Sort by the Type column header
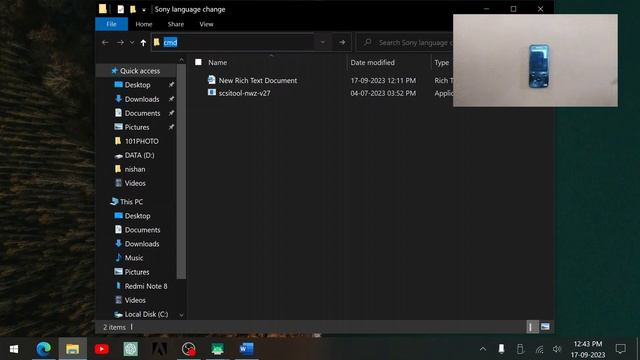Image resolution: width=640 pixels, height=360 pixels. click(x=442, y=62)
